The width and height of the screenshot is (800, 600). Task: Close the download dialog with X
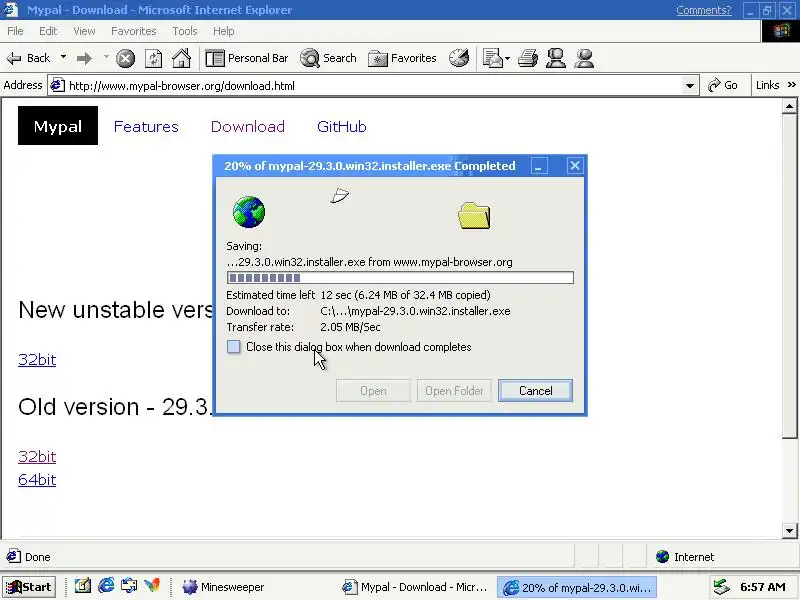pos(574,166)
